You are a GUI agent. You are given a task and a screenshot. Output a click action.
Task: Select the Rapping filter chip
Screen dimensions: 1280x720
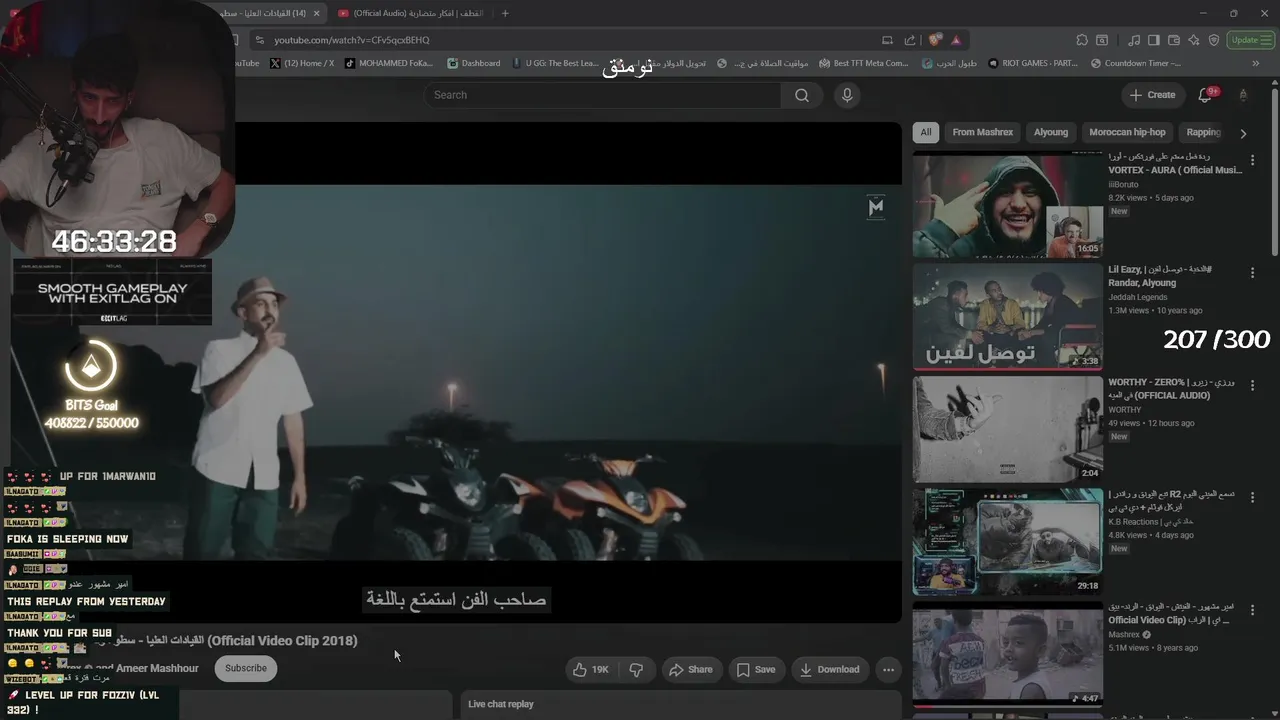point(1203,132)
